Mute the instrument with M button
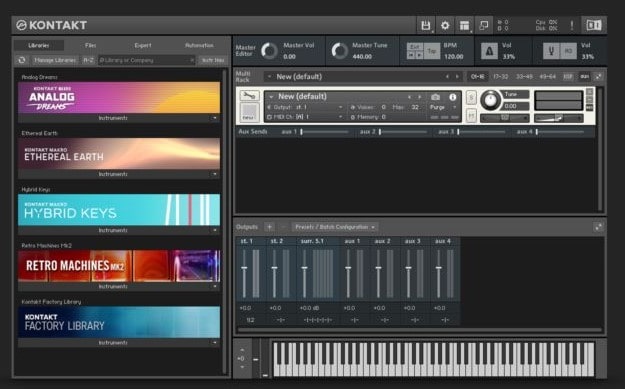Viewport: 625px width, 389px height. [471, 116]
